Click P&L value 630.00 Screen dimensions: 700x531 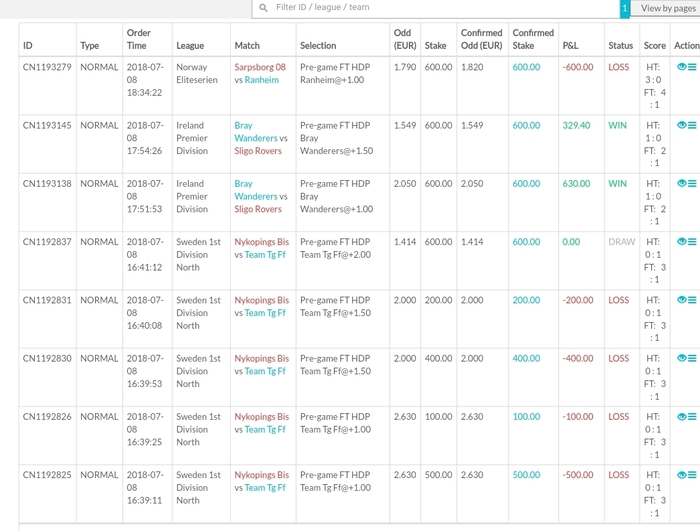click(576, 184)
